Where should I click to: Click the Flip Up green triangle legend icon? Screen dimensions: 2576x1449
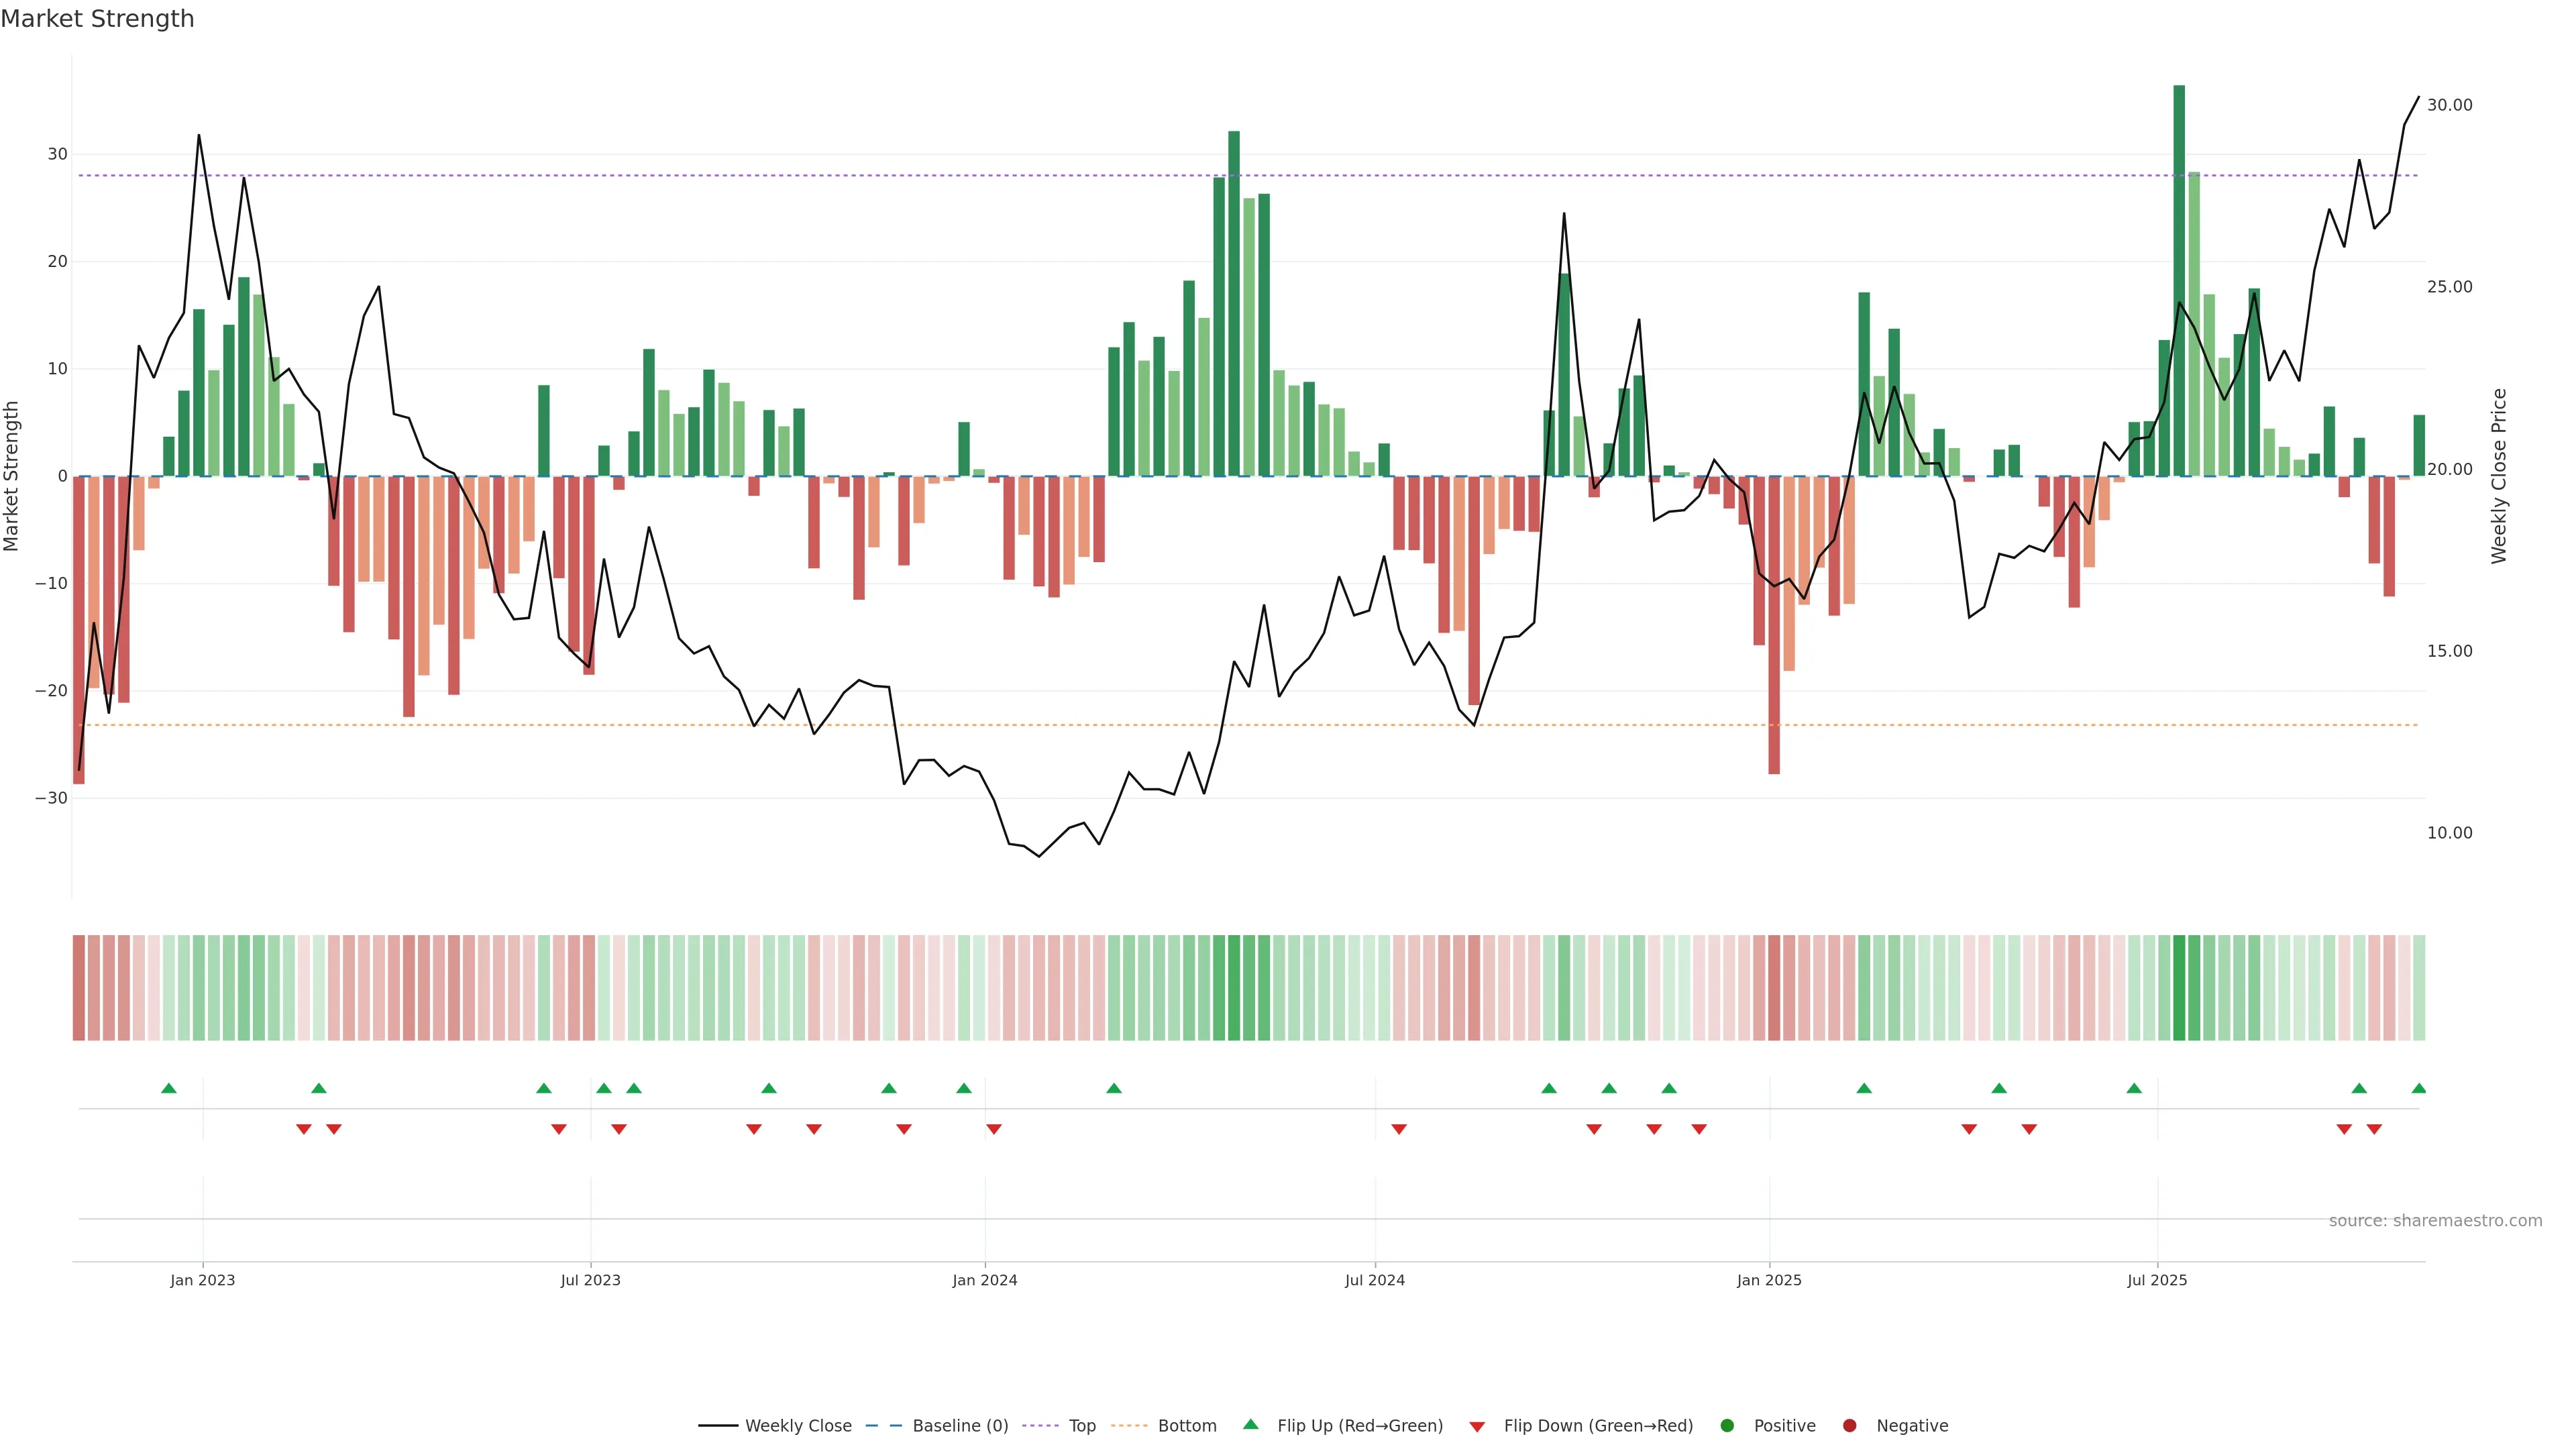coord(1250,1425)
